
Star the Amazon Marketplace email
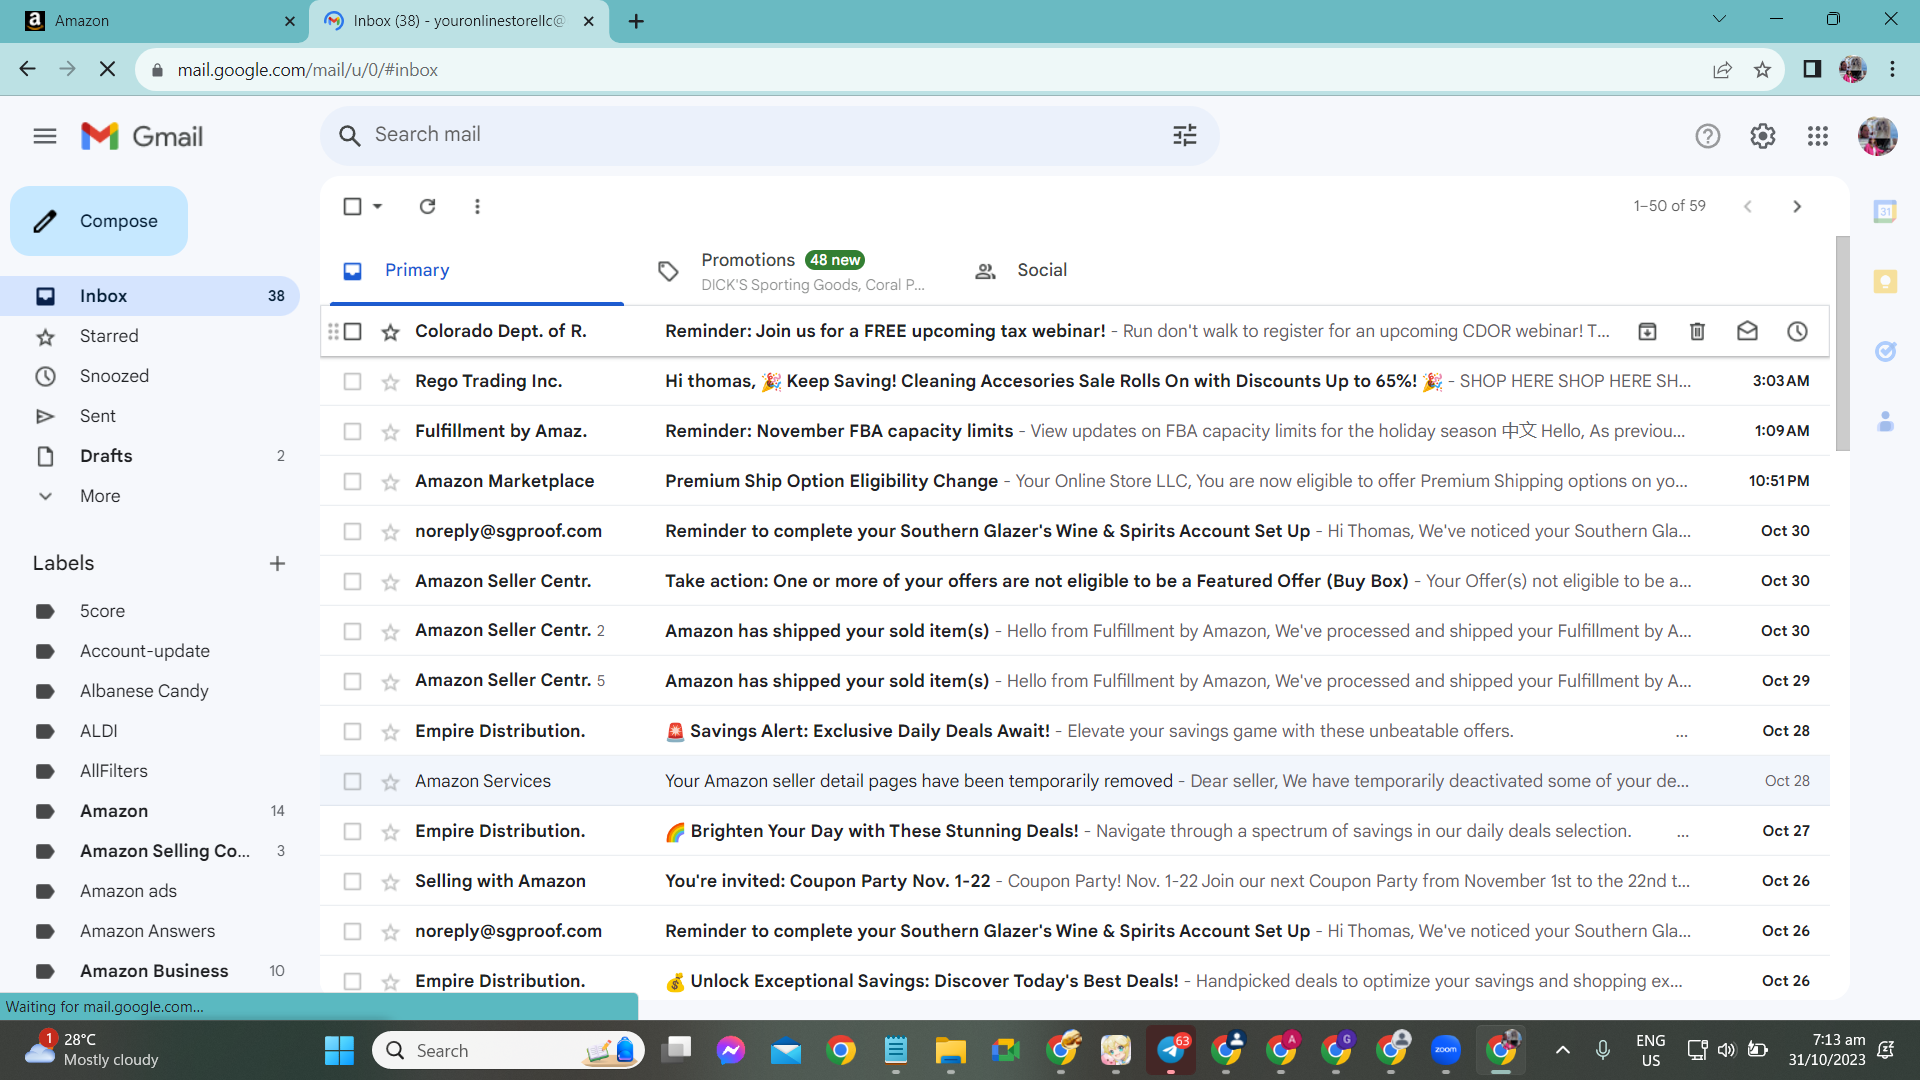coord(390,482)
